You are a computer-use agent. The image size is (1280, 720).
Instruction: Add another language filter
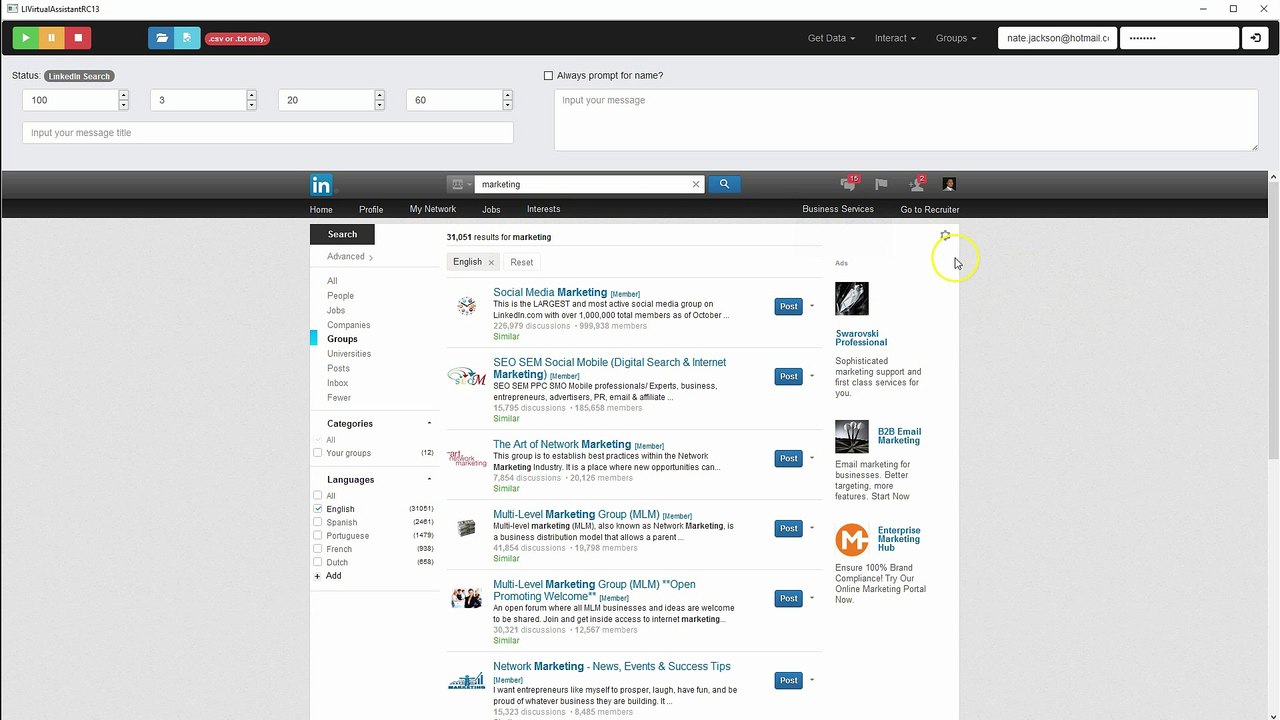(328, 576)
